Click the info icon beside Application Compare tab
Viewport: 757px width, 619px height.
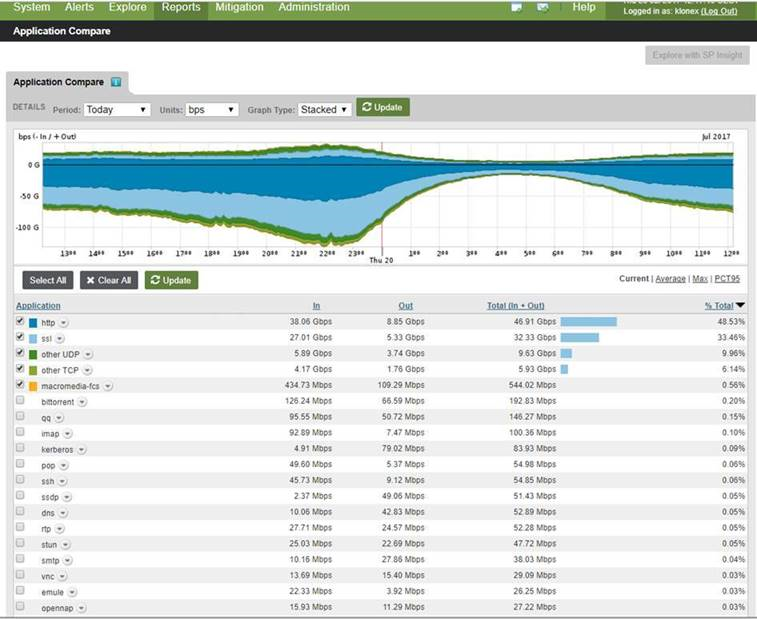(x=116, y=82)
